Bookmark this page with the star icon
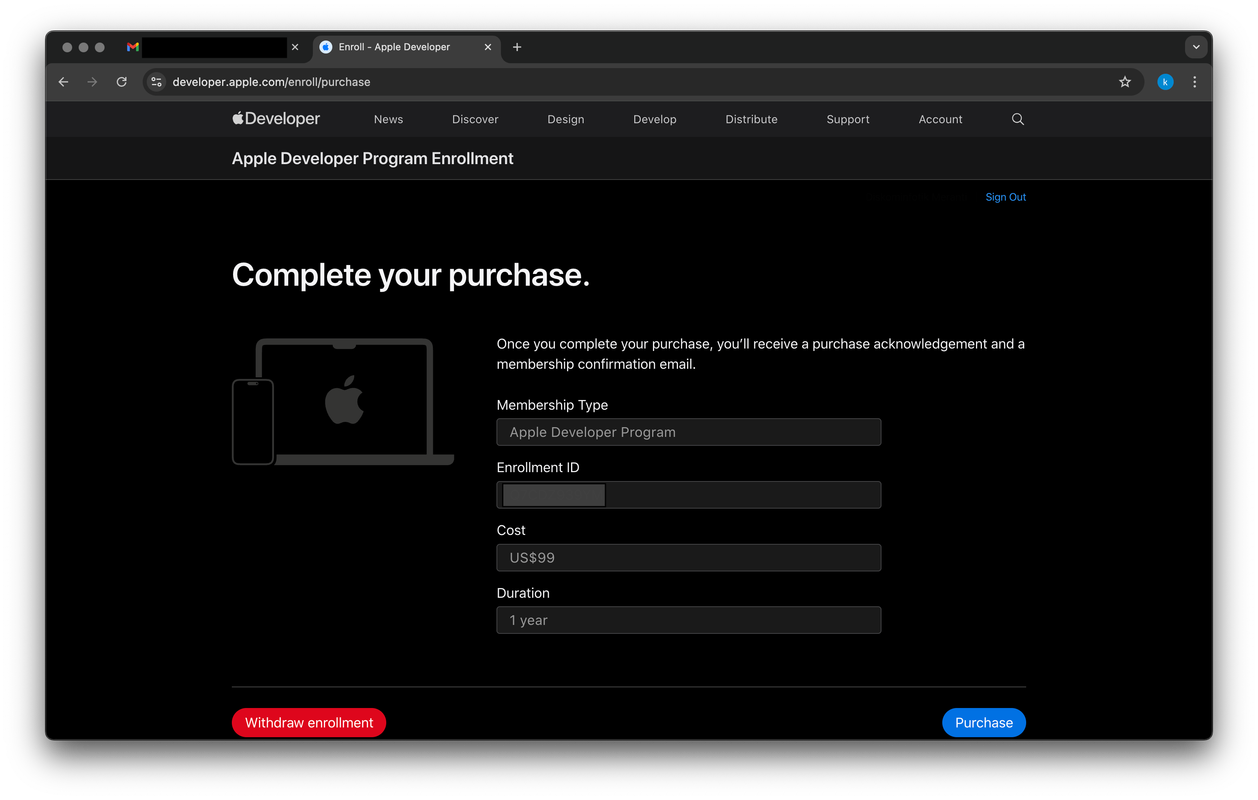The width and height of the screenshot is (1258, 800). 1125,82
